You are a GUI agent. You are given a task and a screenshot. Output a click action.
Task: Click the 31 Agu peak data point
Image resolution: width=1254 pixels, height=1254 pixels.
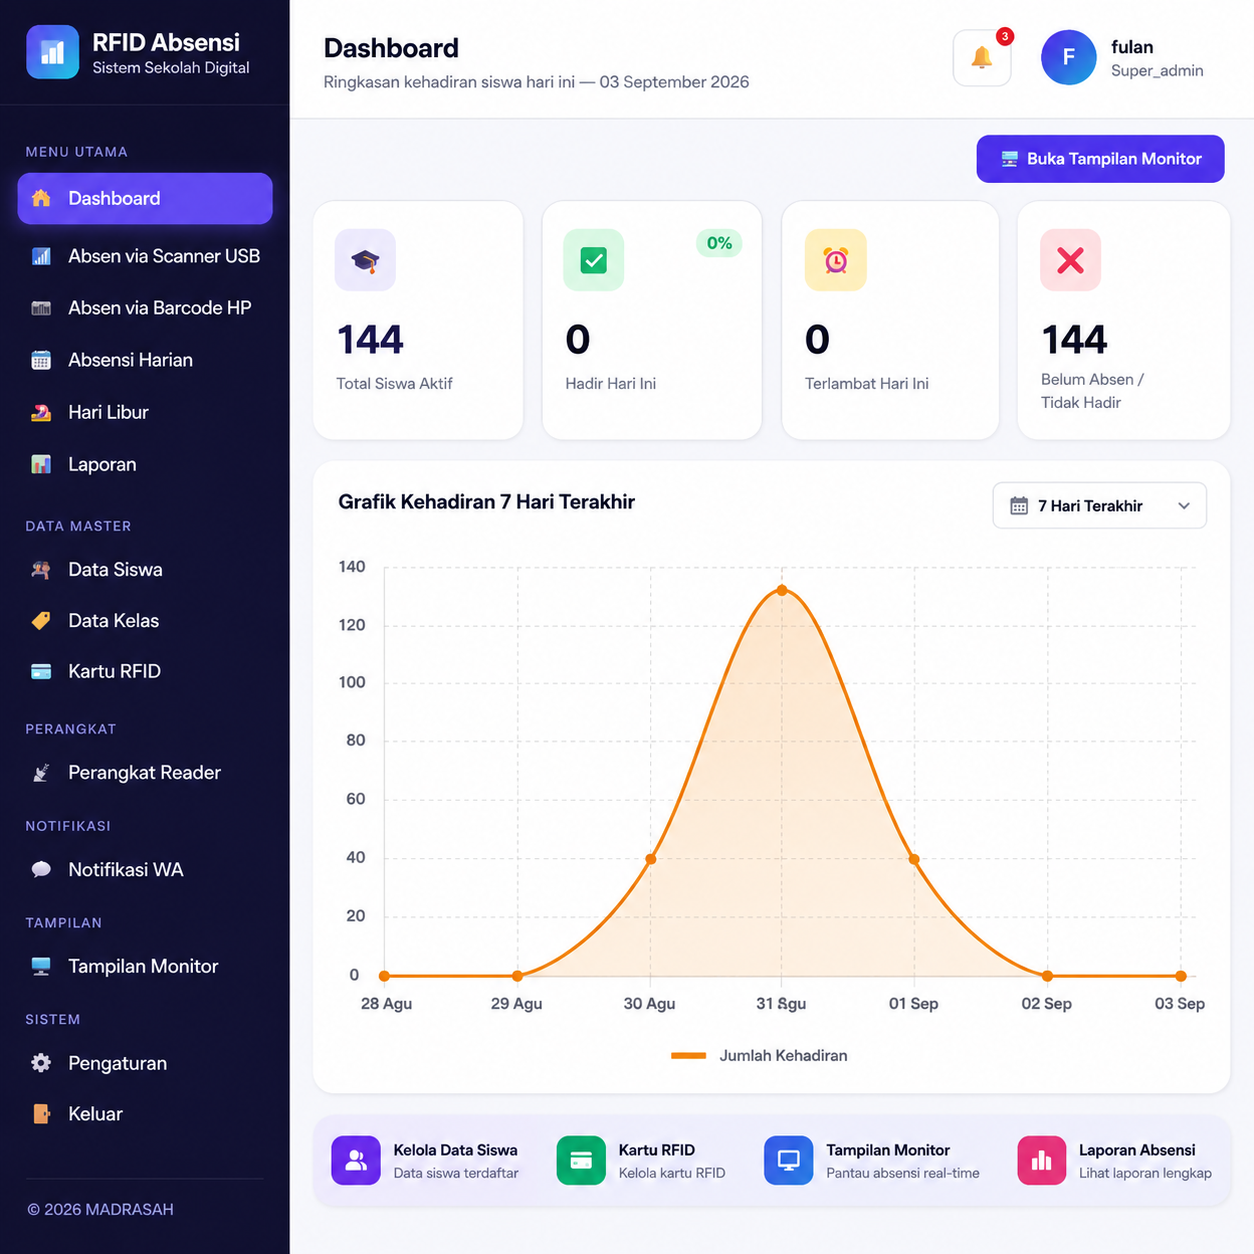click(x=782, y=590)
